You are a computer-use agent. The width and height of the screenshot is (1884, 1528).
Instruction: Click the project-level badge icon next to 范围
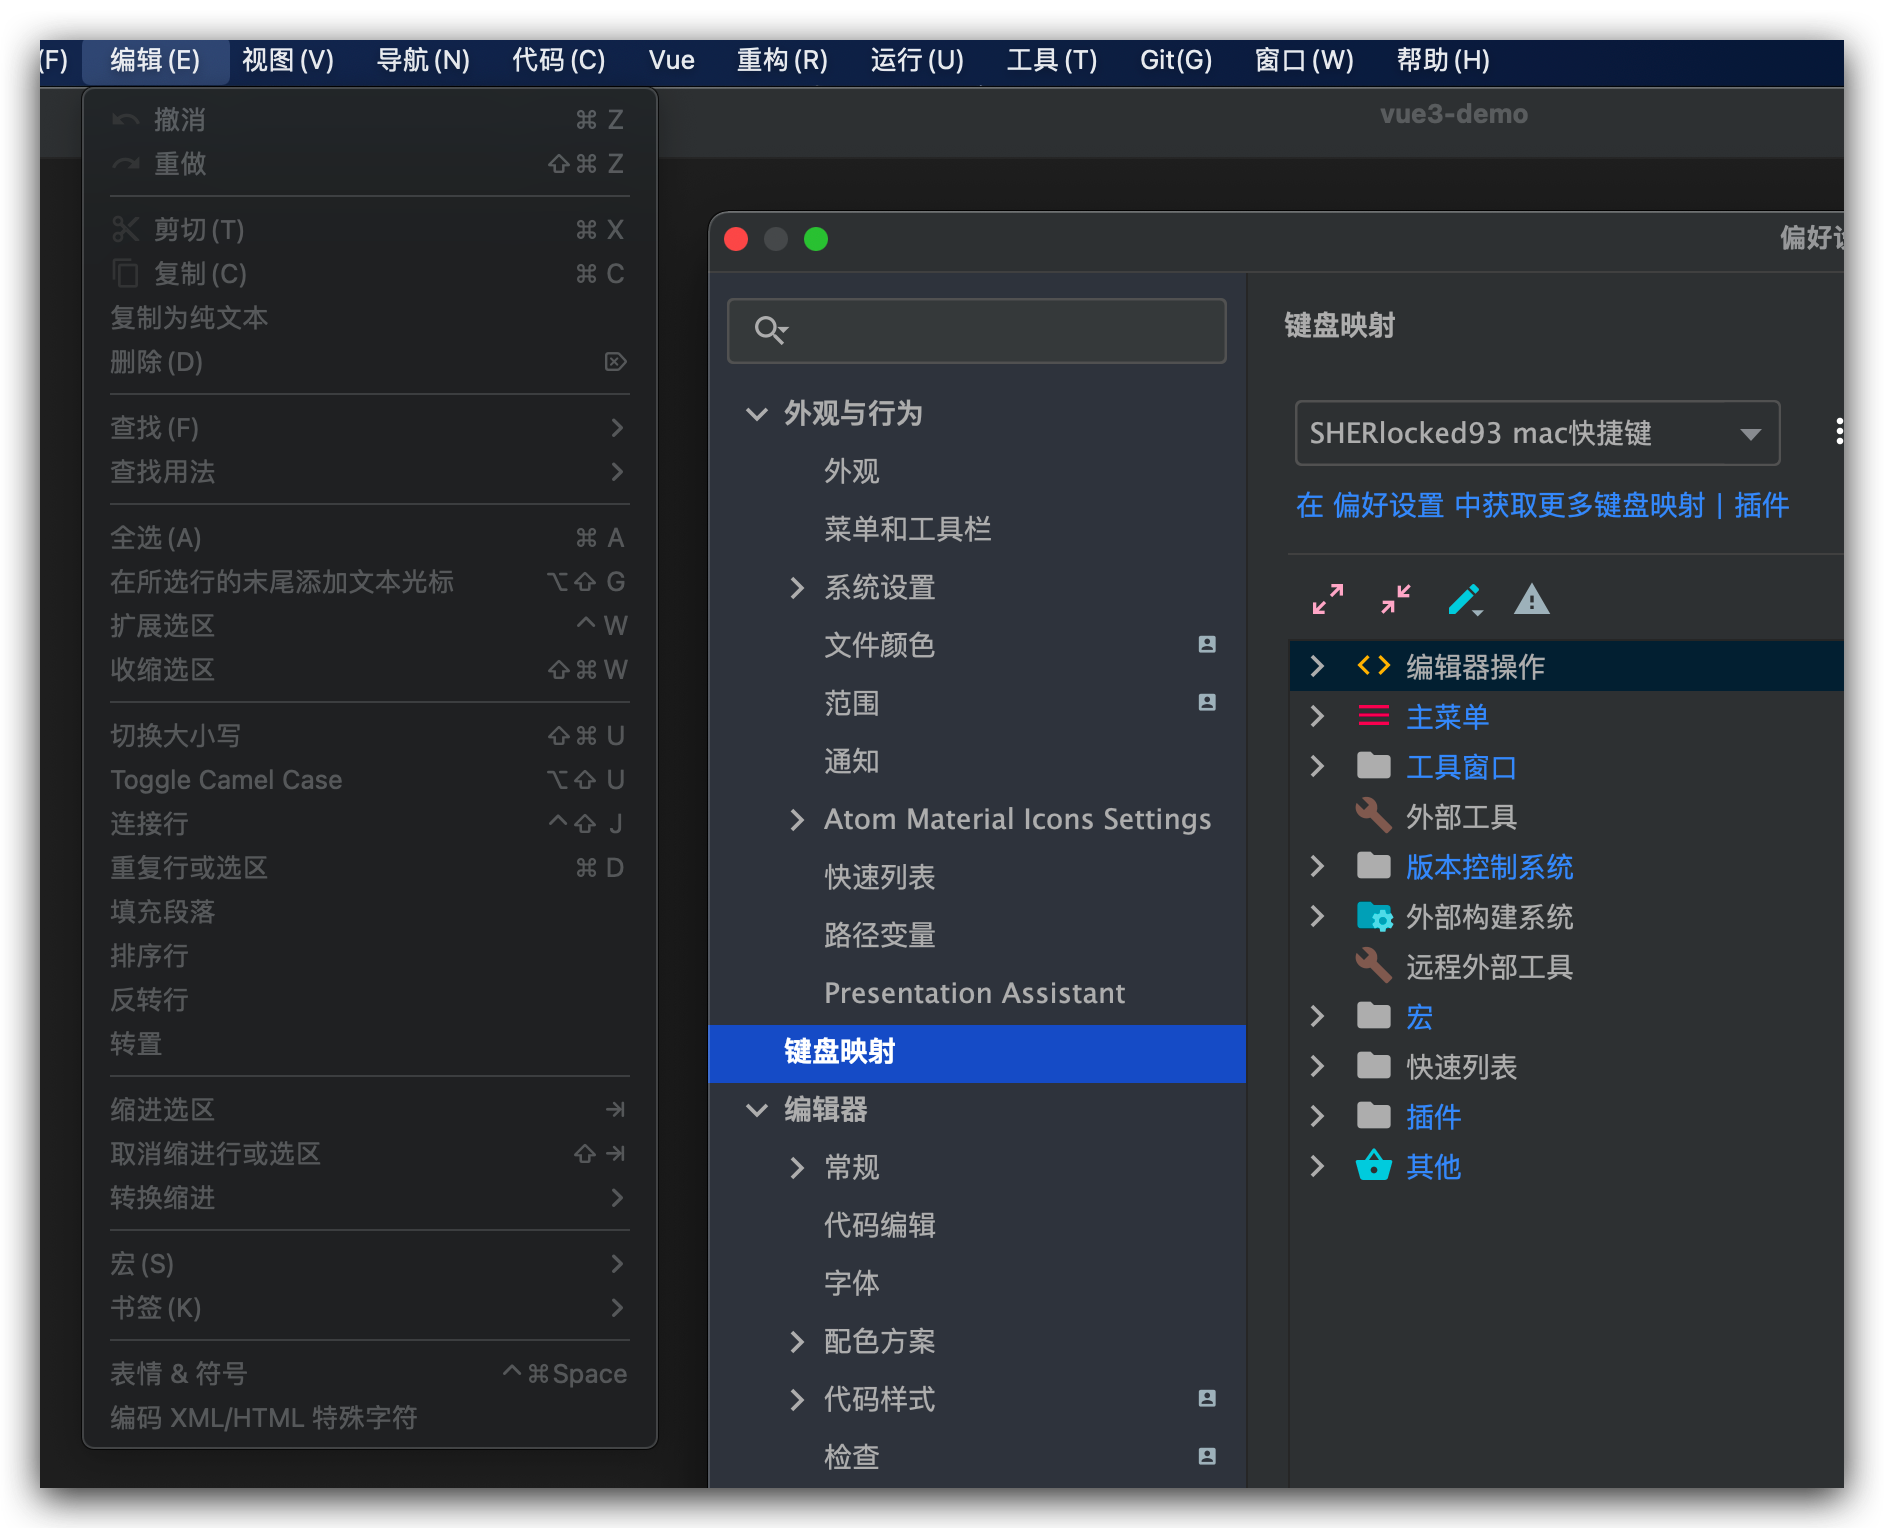pyautogui.click(x=1207, y=703)
